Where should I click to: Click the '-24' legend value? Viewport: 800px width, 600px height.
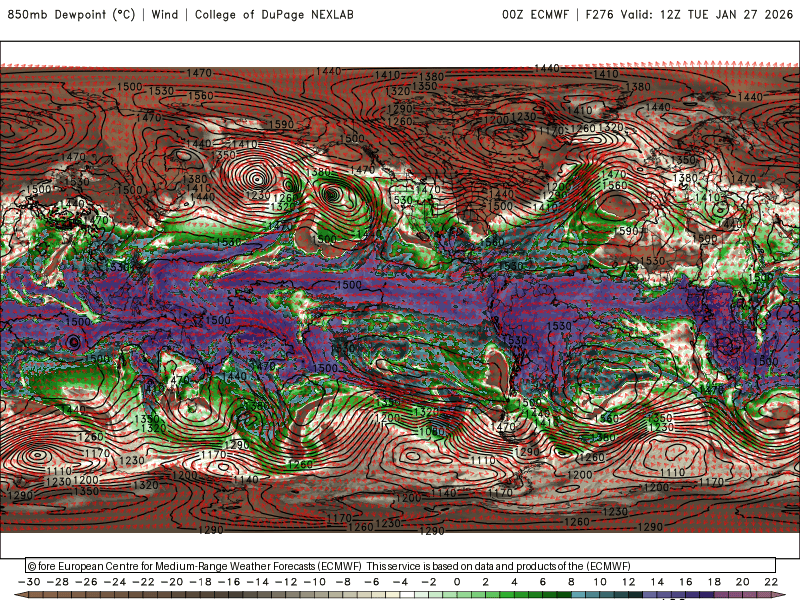click(x=115, y=582)
